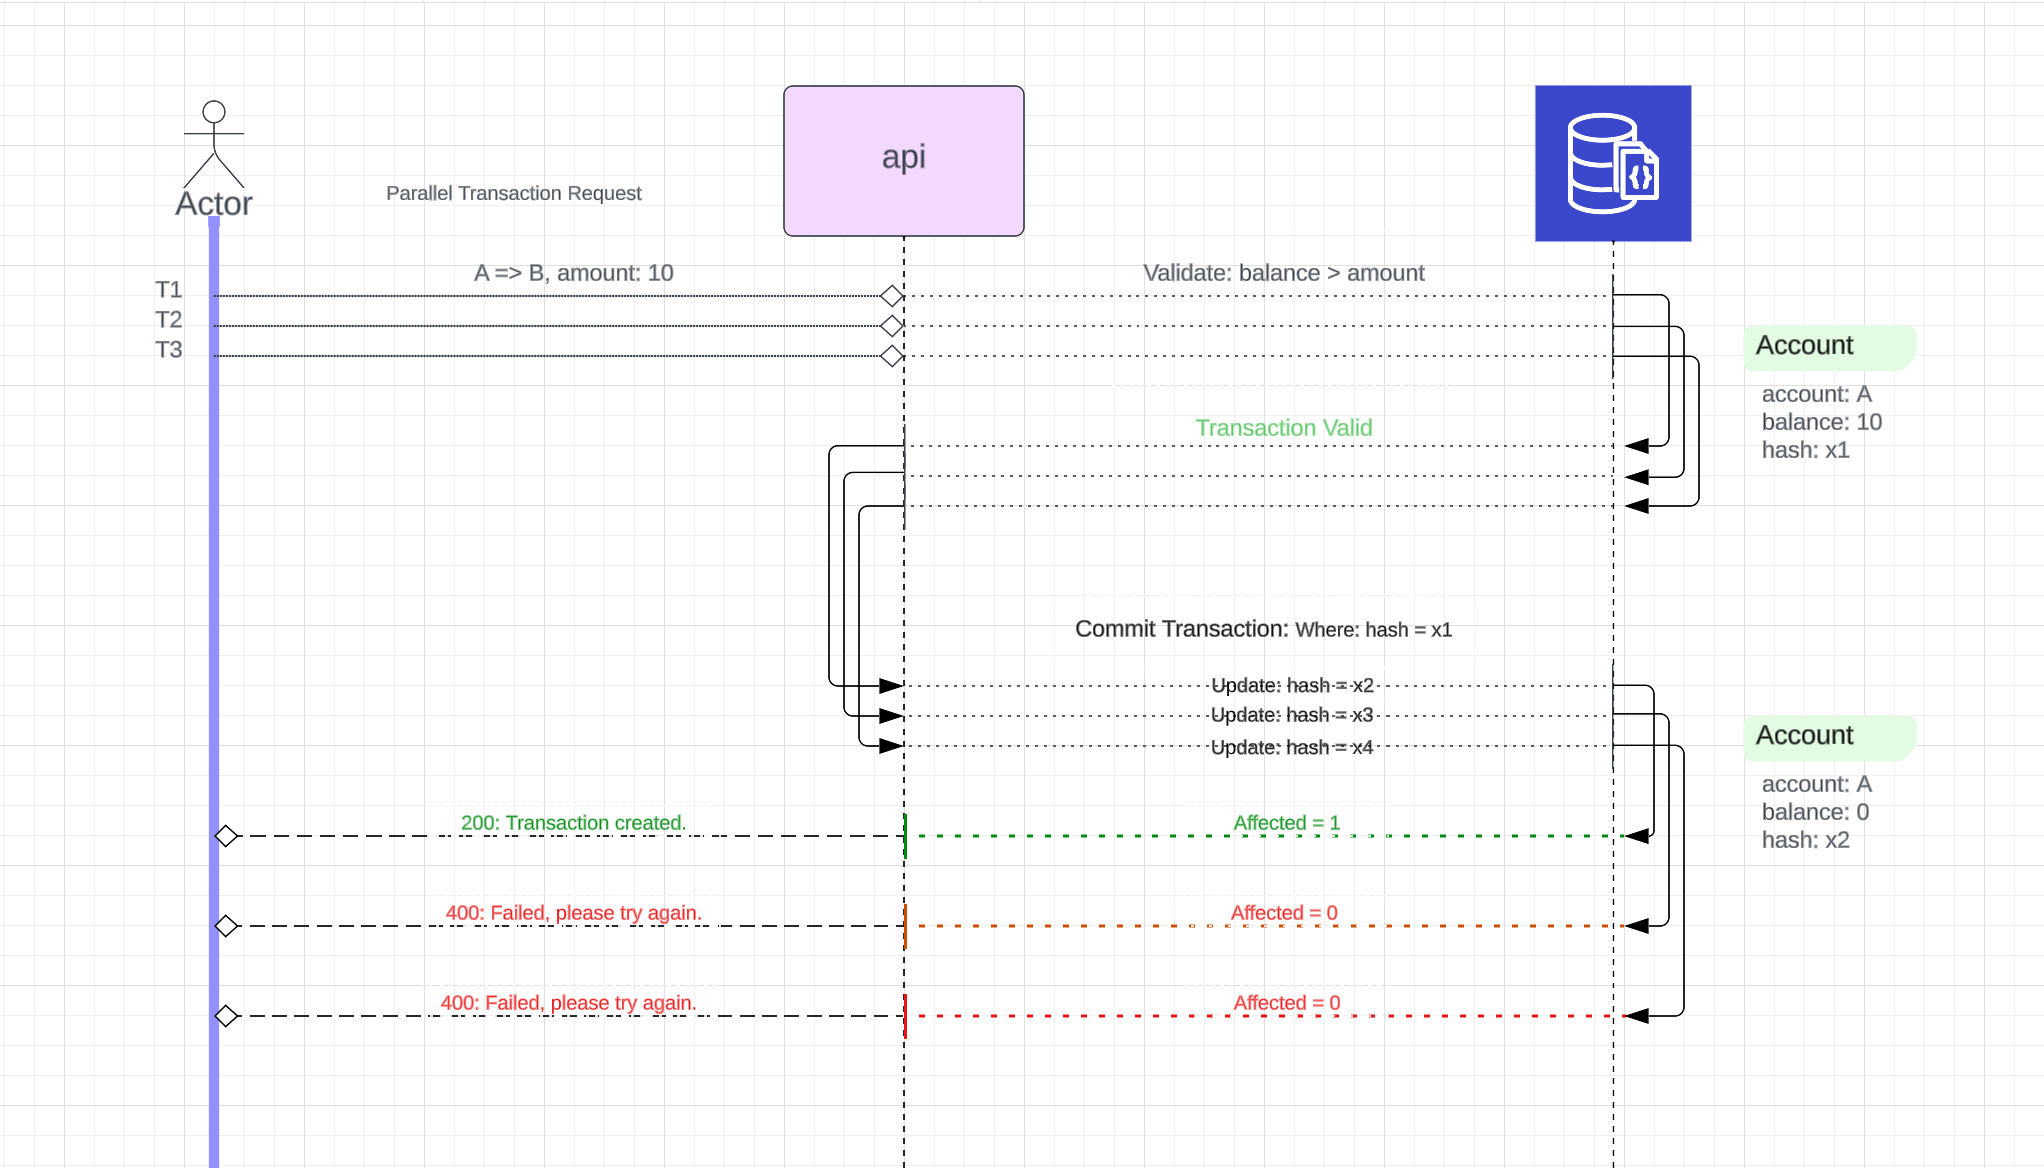This screenshot has width=2044, height=1168.
Task: Click the Validate: balance > amount label
Action: 1283,273
